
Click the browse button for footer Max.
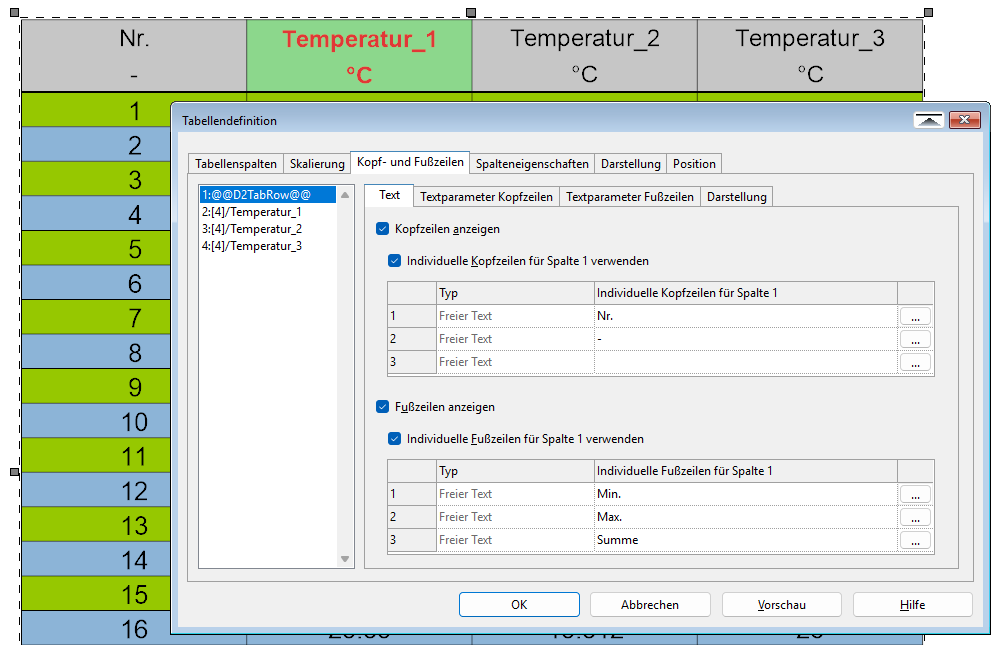915,517
